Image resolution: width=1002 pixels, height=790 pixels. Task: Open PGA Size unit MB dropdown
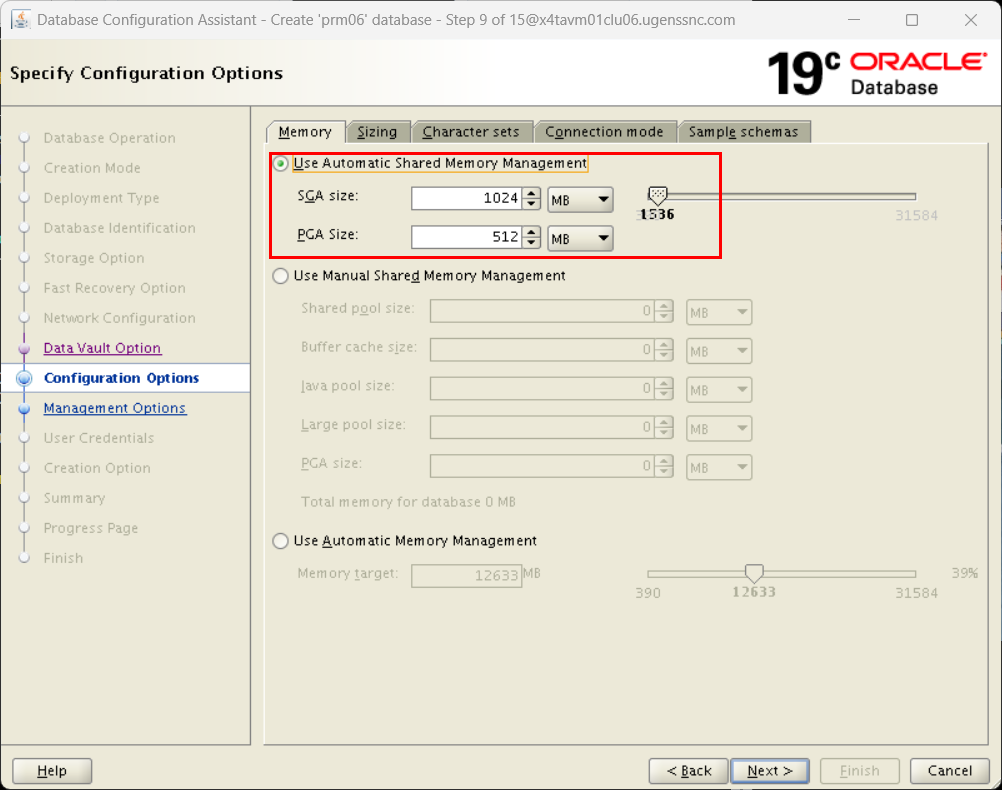(x=580, y=238)
